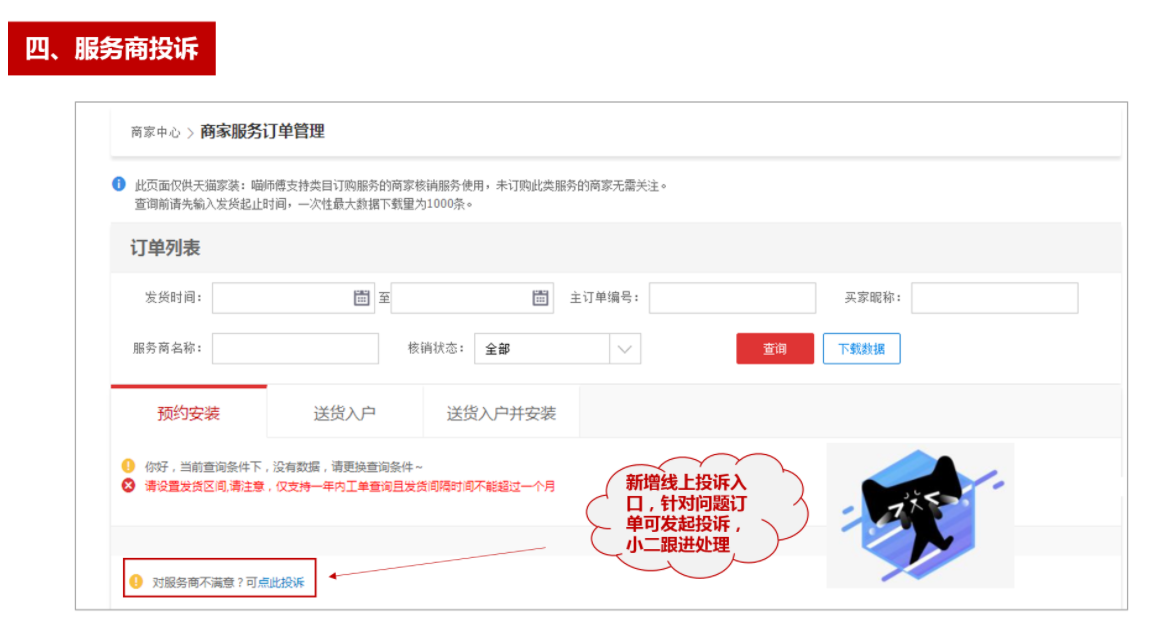Focus the 主订单编号 input field

pos(732,298)
